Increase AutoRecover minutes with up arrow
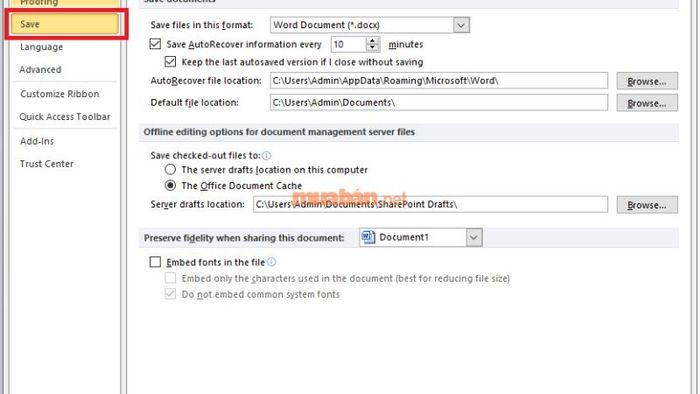 372,41
